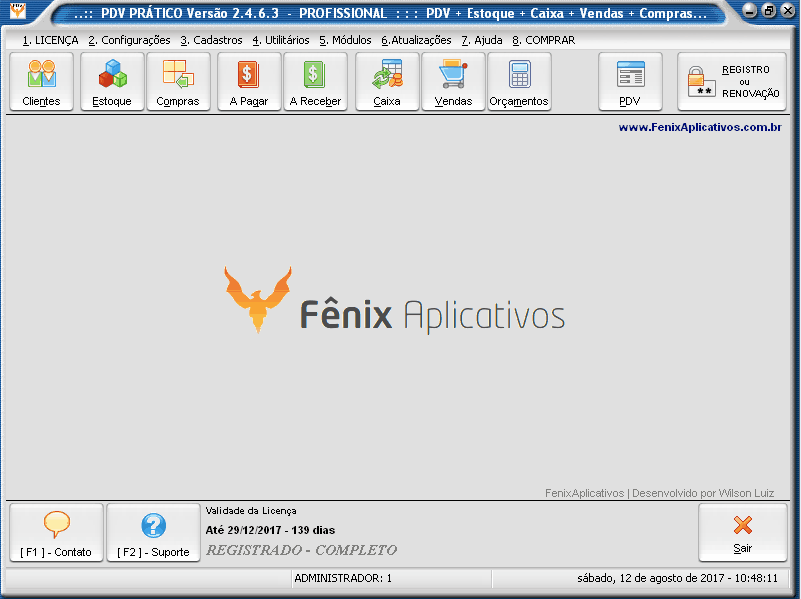Click the REGISTRO ou RENOVAÇÃO padlock button
Viewport: 801px width, 599px height.
(x=732, y=82)
